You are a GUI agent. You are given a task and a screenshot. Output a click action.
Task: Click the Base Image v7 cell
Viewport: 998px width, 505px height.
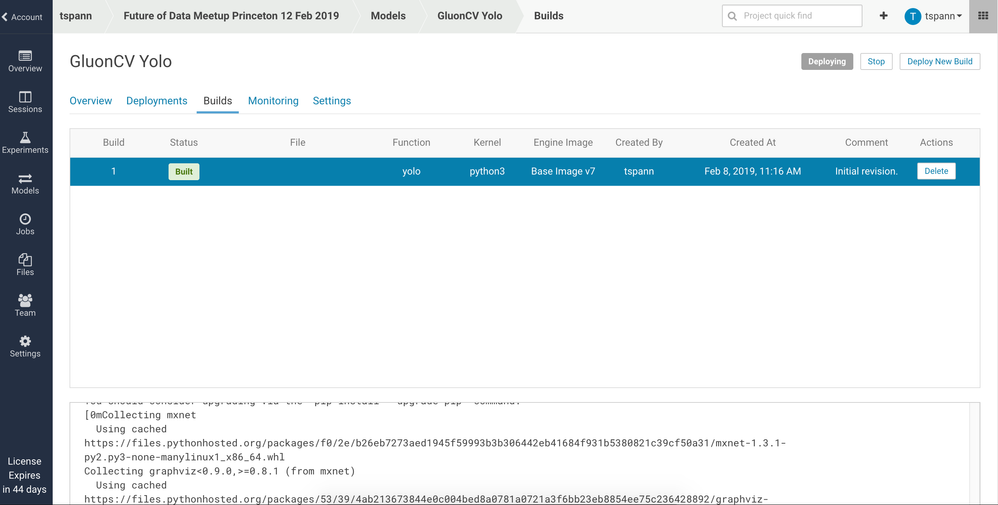click(563, 171)
